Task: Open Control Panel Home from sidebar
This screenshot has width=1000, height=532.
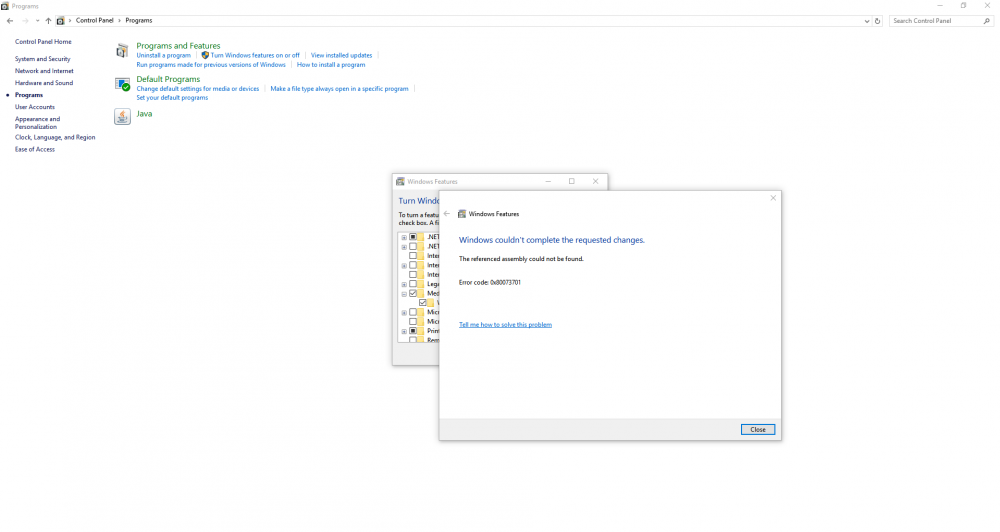Action: pos(43,41)
